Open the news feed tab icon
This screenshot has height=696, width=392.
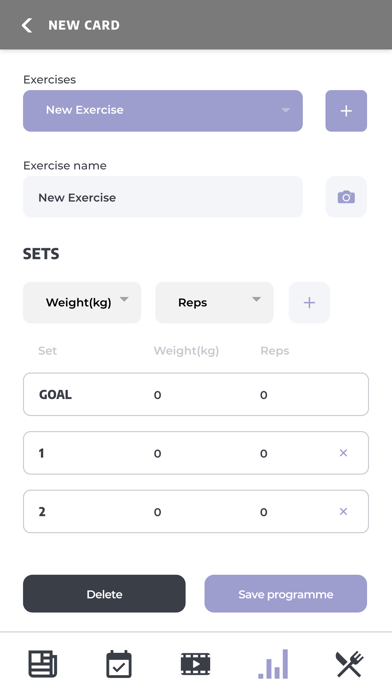(x=43, y=664)
